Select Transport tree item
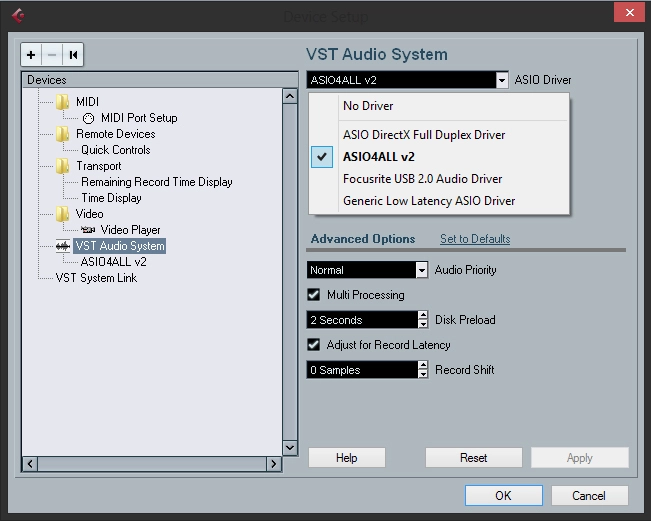This screenshot has width=651, height=521. (99, 166)
